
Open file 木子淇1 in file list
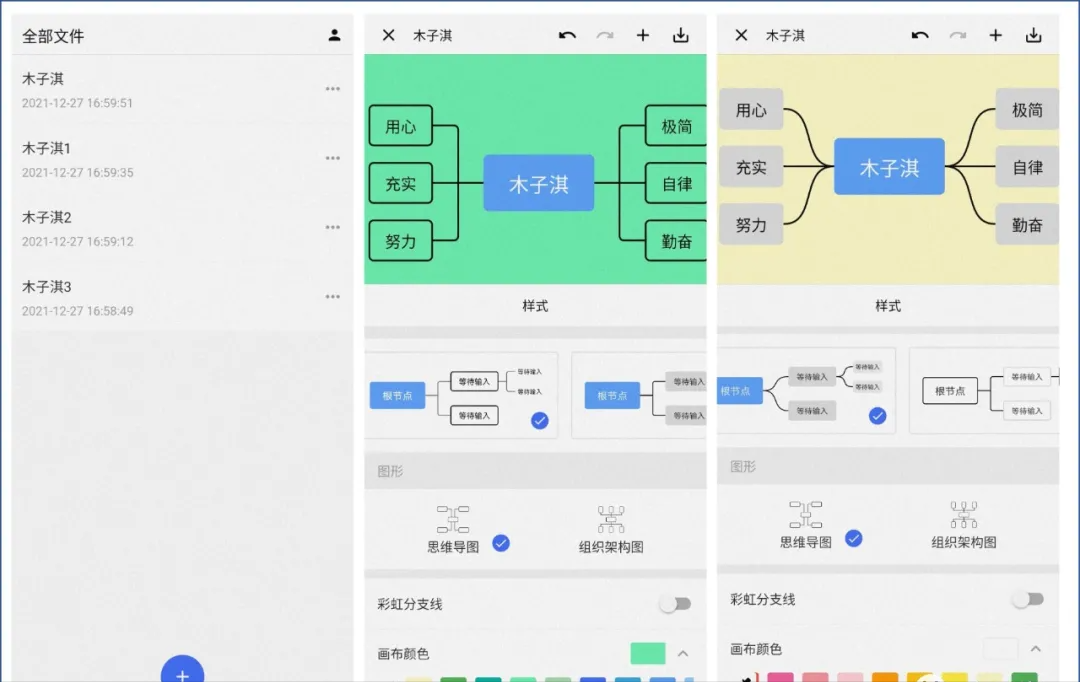point(182,159)
